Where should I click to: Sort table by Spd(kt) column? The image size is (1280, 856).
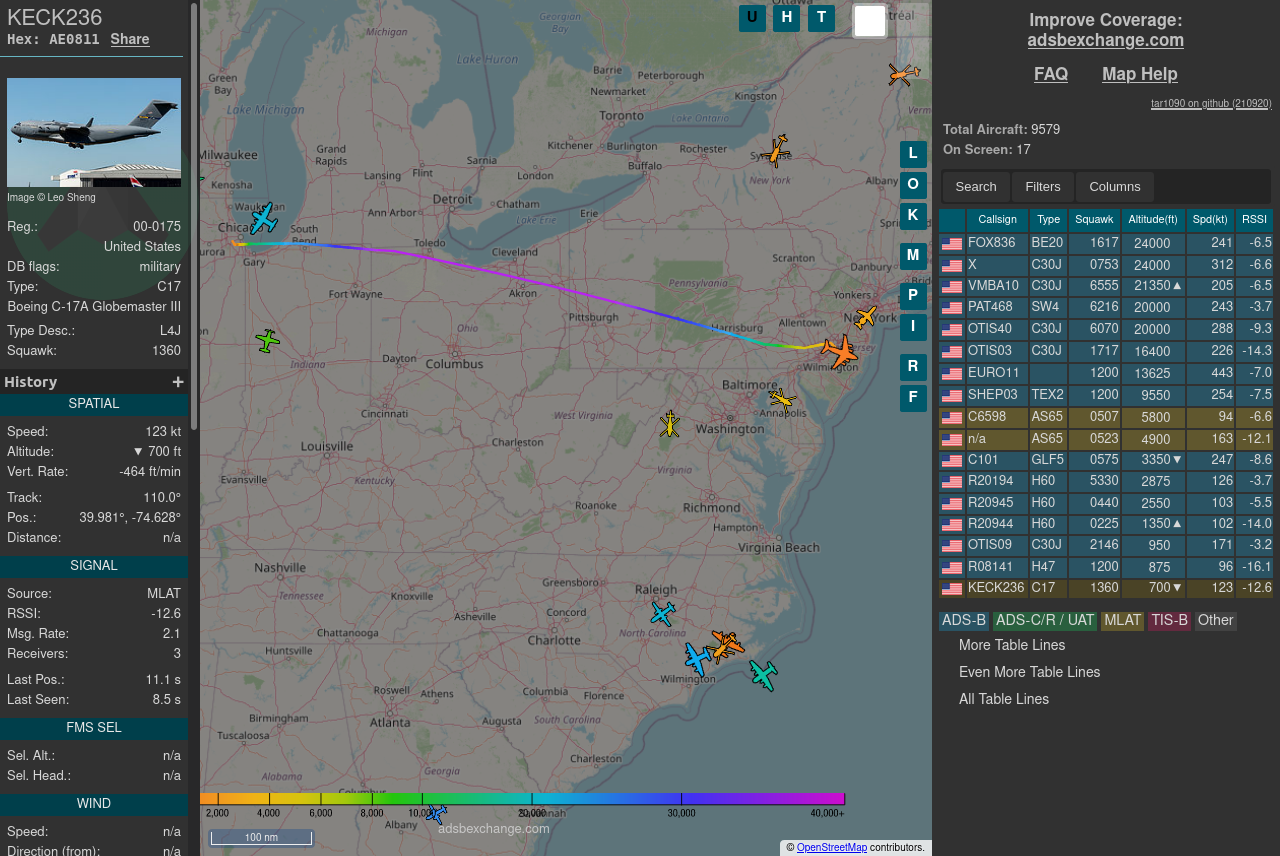1210,220
